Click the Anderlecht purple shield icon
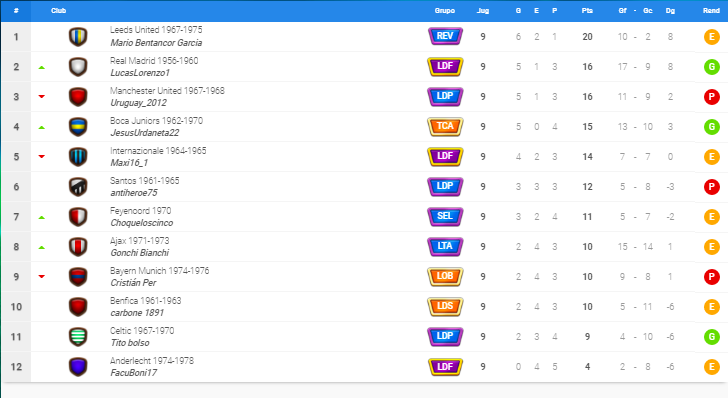This screenshot has width=728, height=398. tap(78, 367)
